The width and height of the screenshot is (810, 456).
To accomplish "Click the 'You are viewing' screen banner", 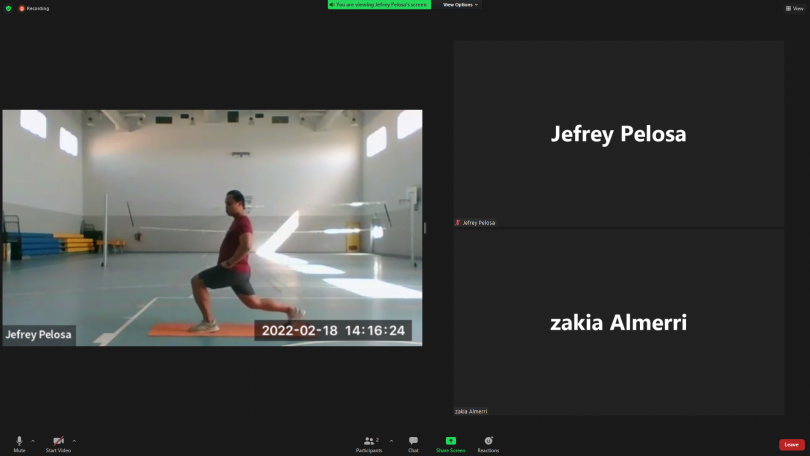I will click(x=379, y=5).
